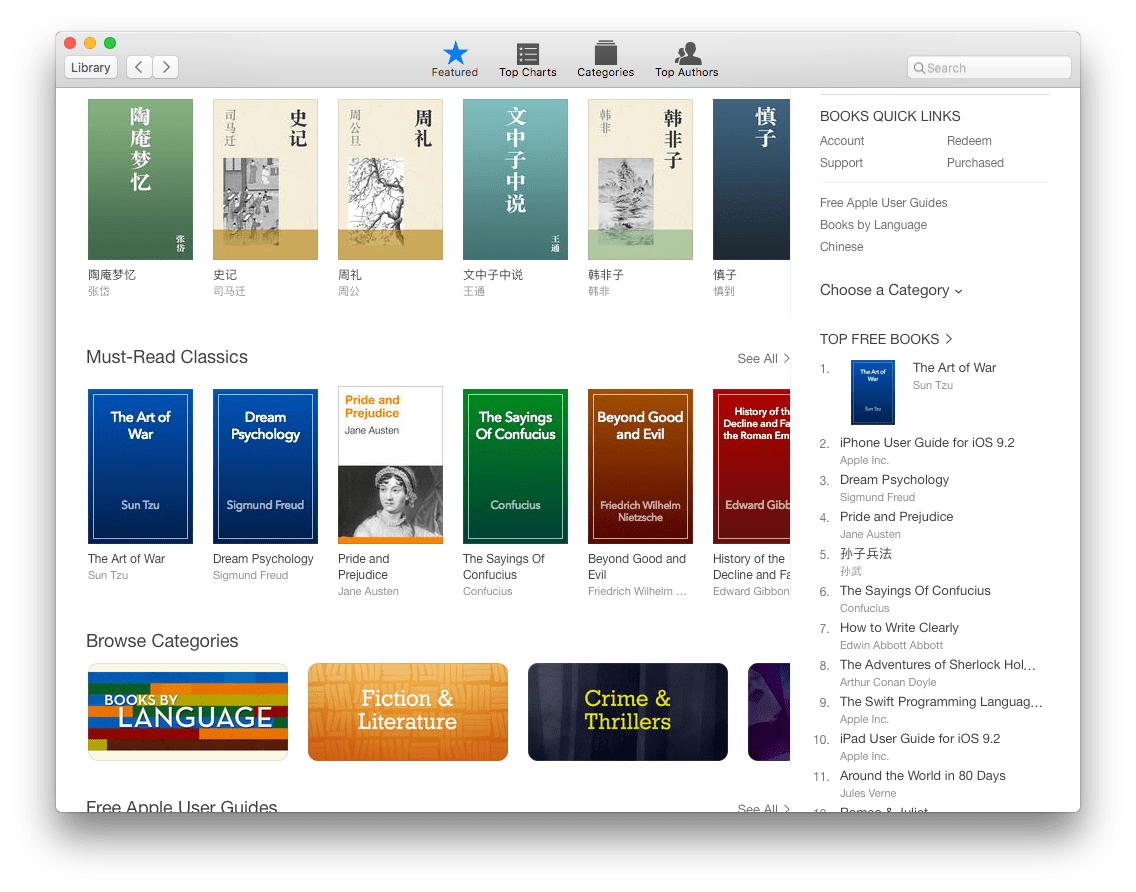Open the Top Free Books full list chevron
Image resolution: width=1136 pixels, height=892 pixels.
click(x=947, y=339)
